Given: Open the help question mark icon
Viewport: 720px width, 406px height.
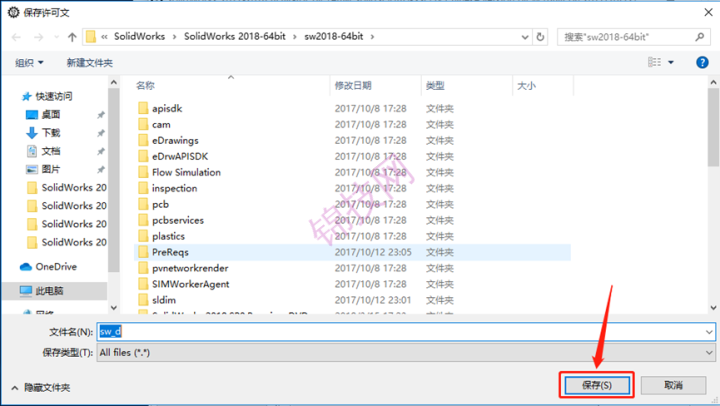Looking at the screenshot, I should [x=702, y=62].
